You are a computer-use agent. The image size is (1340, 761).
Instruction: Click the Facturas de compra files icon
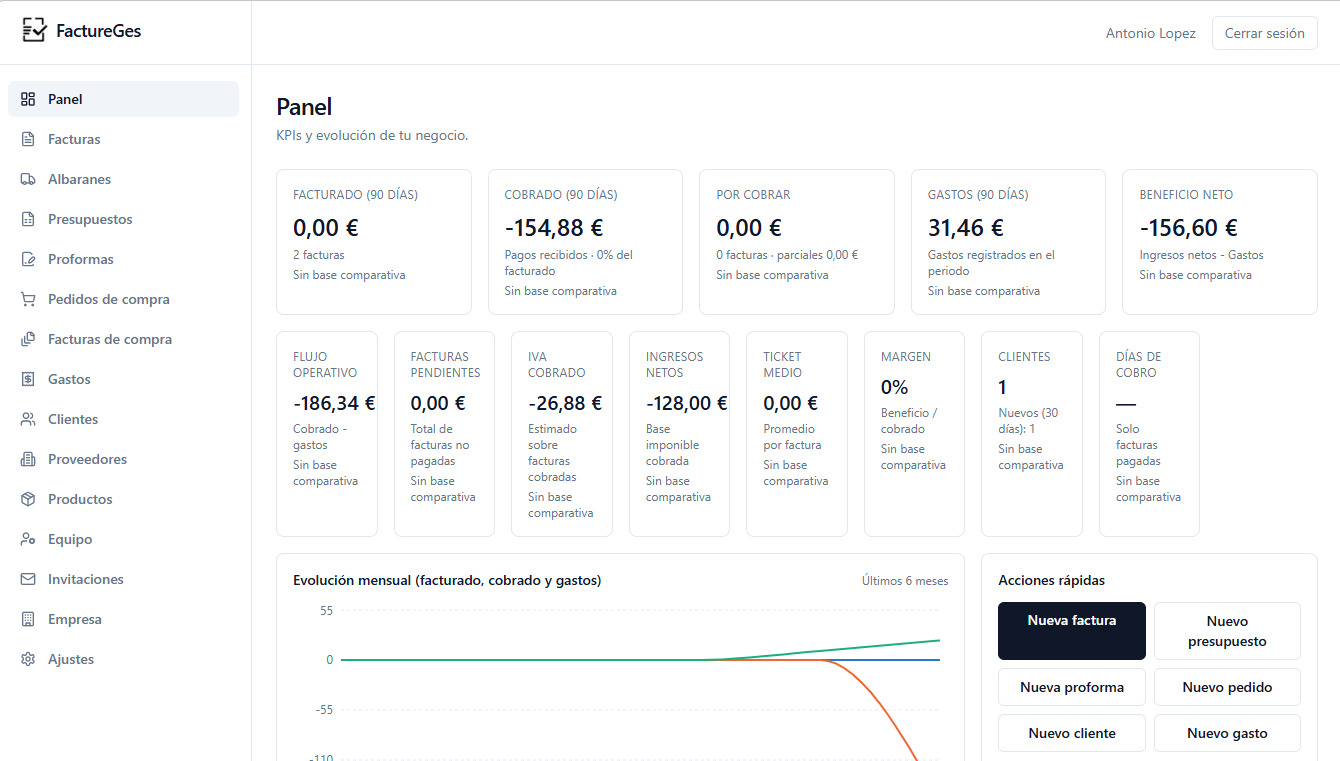point(28,339)
